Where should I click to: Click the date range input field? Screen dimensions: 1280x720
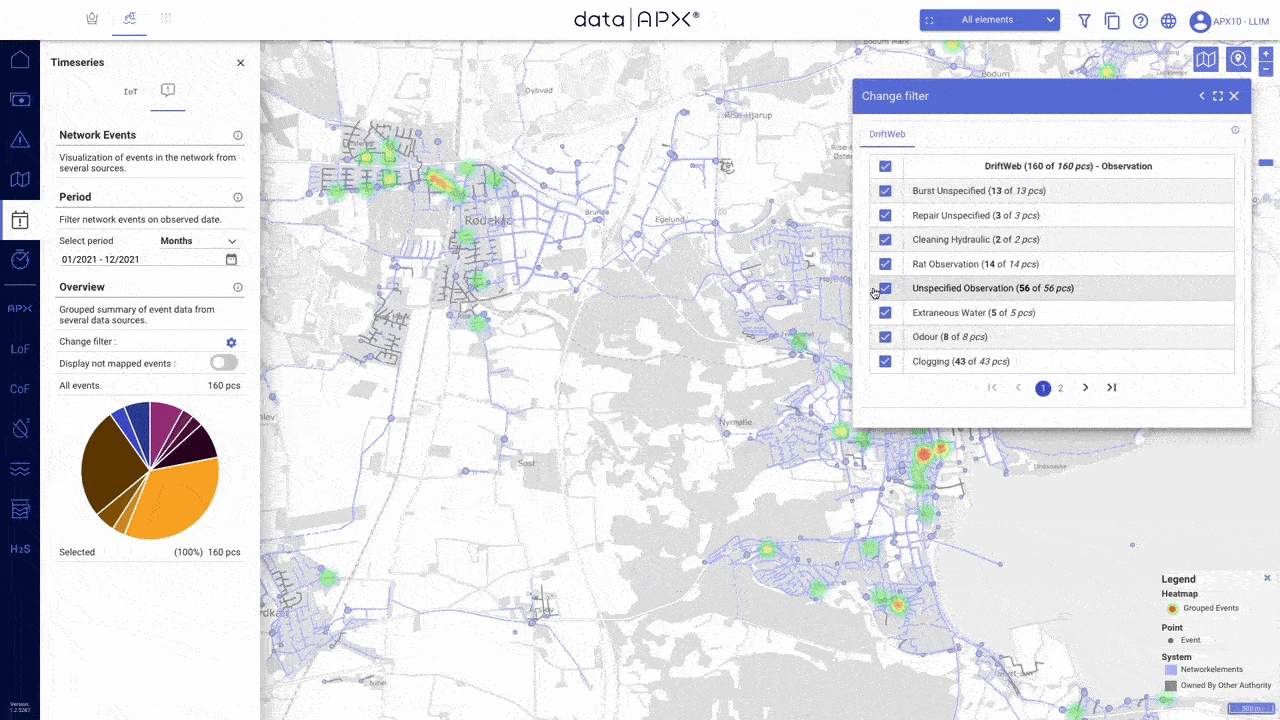pyautogui.click(x=140, y=260)
